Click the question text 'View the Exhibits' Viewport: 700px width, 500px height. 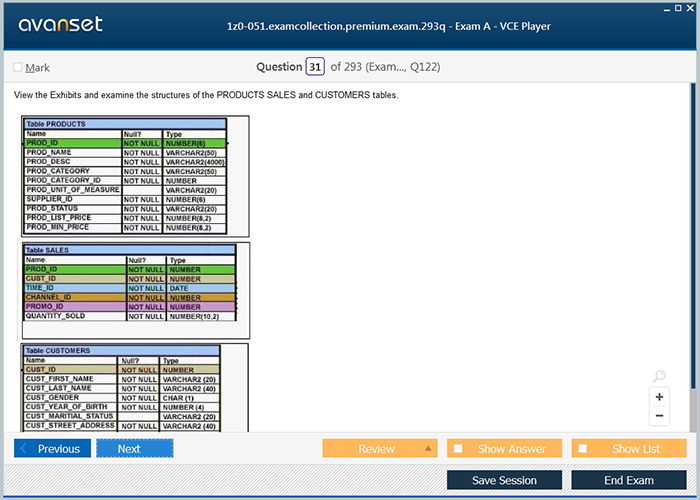point(48,95)
